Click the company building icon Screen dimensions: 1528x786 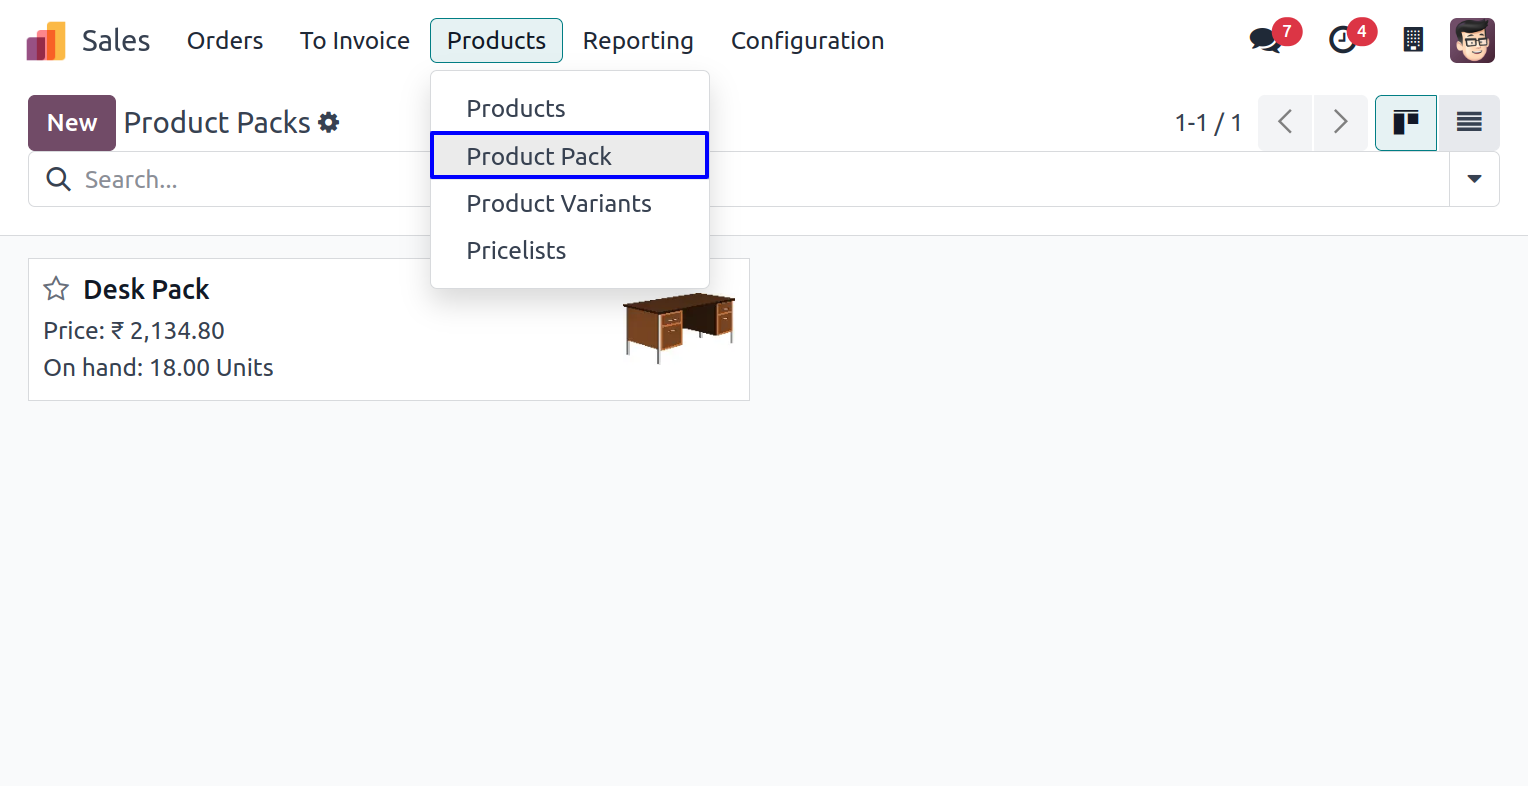click(x=1413, y=40)
